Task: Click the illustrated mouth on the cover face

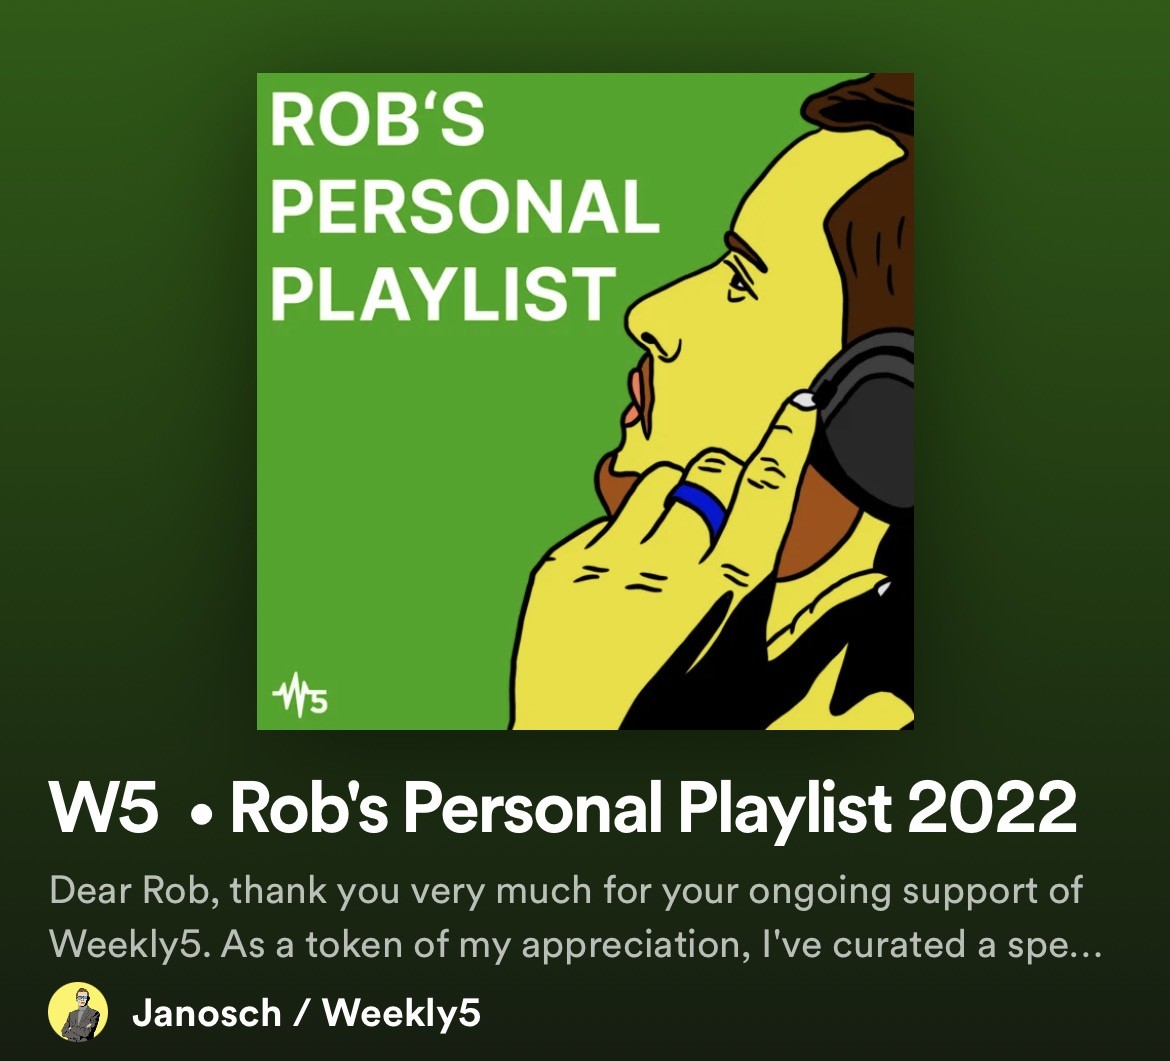Action: 639,395
